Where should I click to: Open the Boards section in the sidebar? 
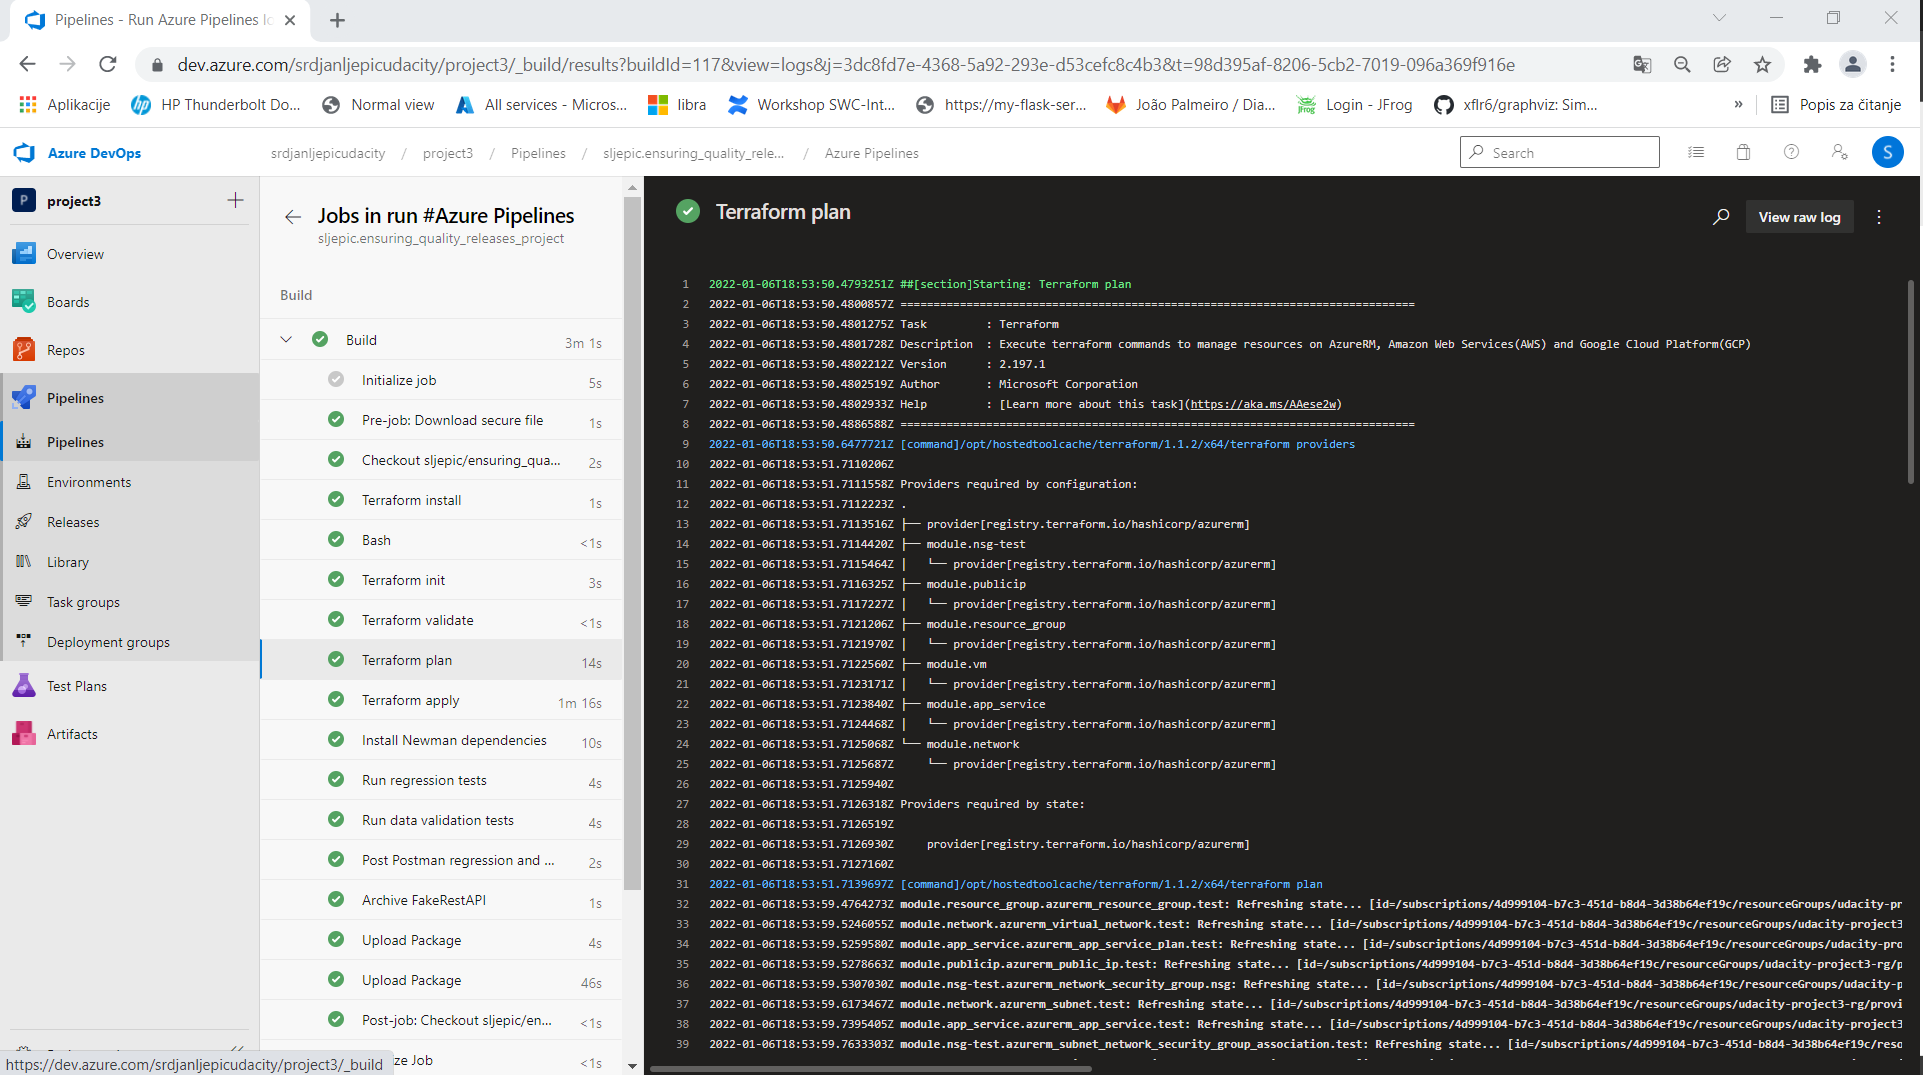[x=67, y=301]
